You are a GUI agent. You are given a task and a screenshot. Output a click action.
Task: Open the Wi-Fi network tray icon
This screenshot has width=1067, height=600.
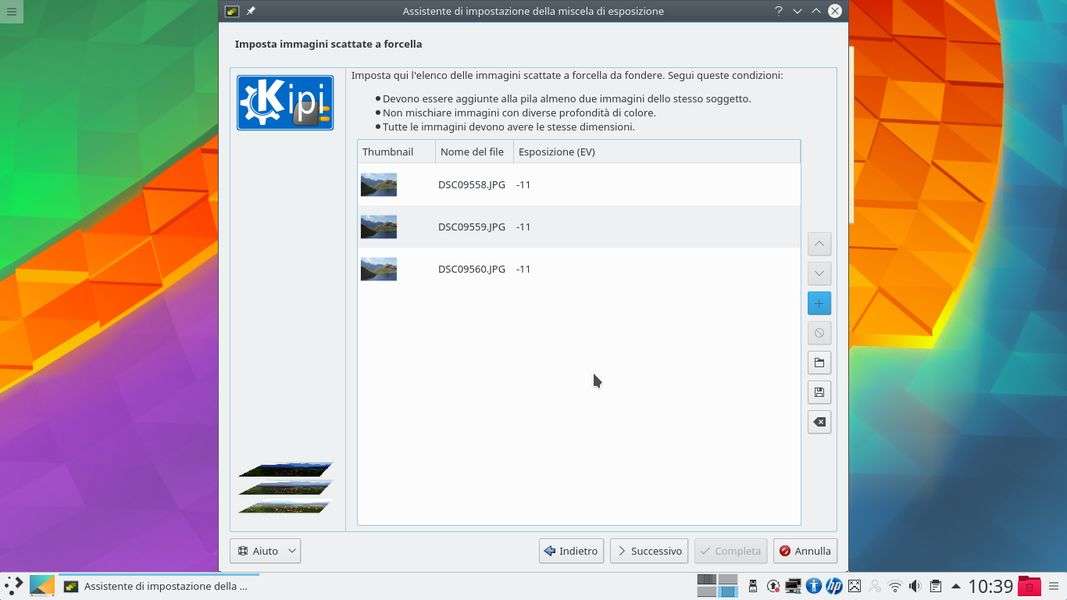[x=895, y=586]
